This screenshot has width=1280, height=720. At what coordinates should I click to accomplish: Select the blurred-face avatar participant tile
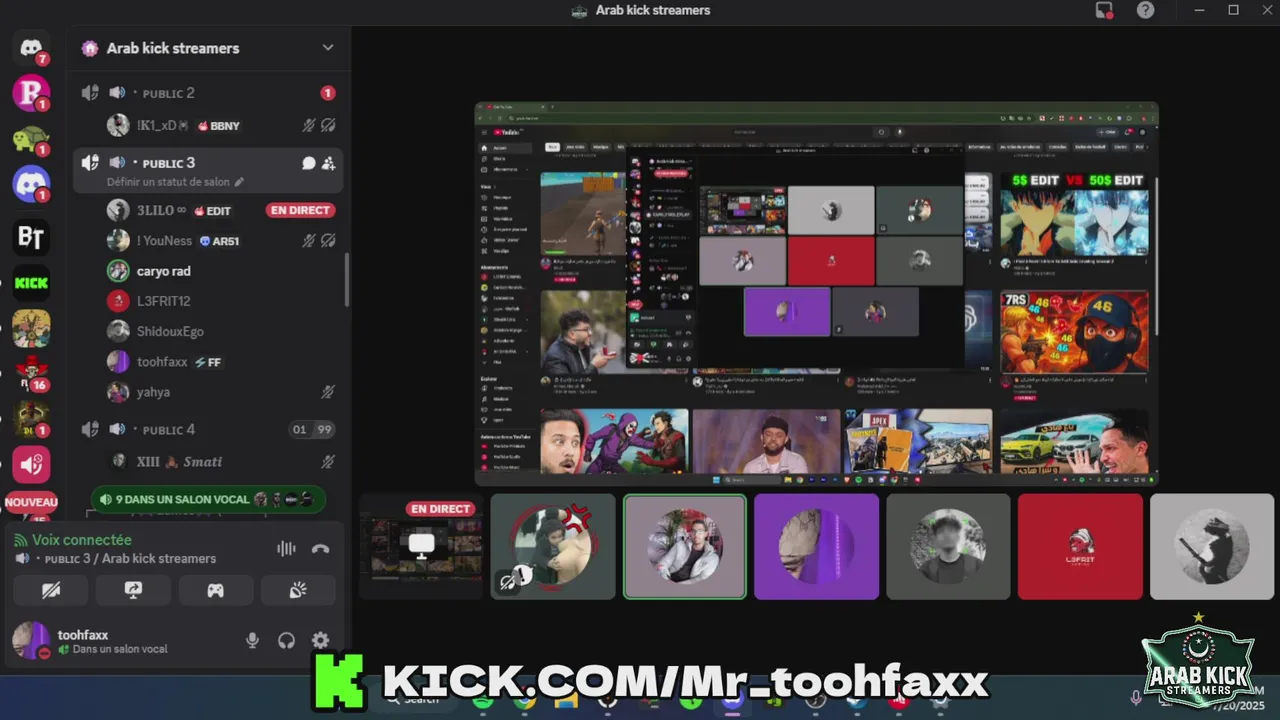[x=948, y=546]
